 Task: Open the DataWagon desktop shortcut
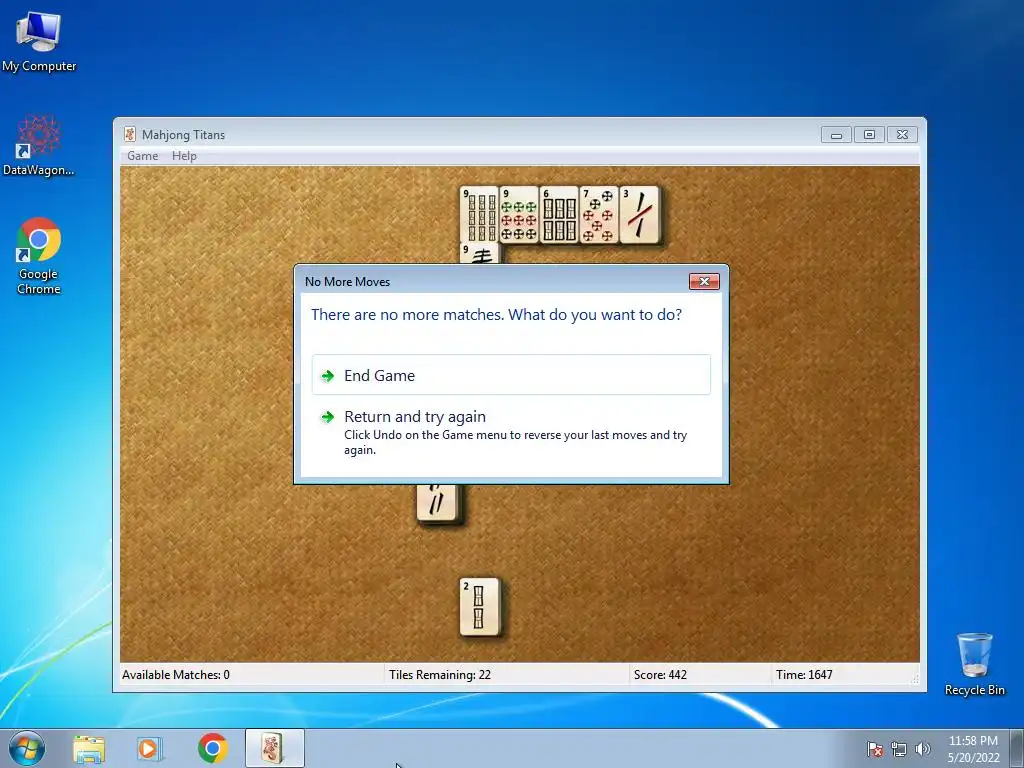[39, 146]
